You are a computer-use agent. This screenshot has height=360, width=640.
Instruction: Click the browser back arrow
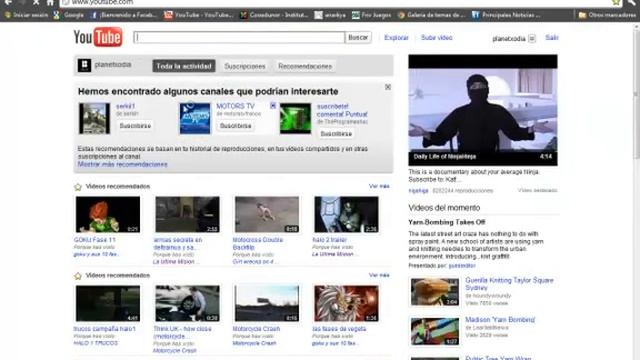8,2
